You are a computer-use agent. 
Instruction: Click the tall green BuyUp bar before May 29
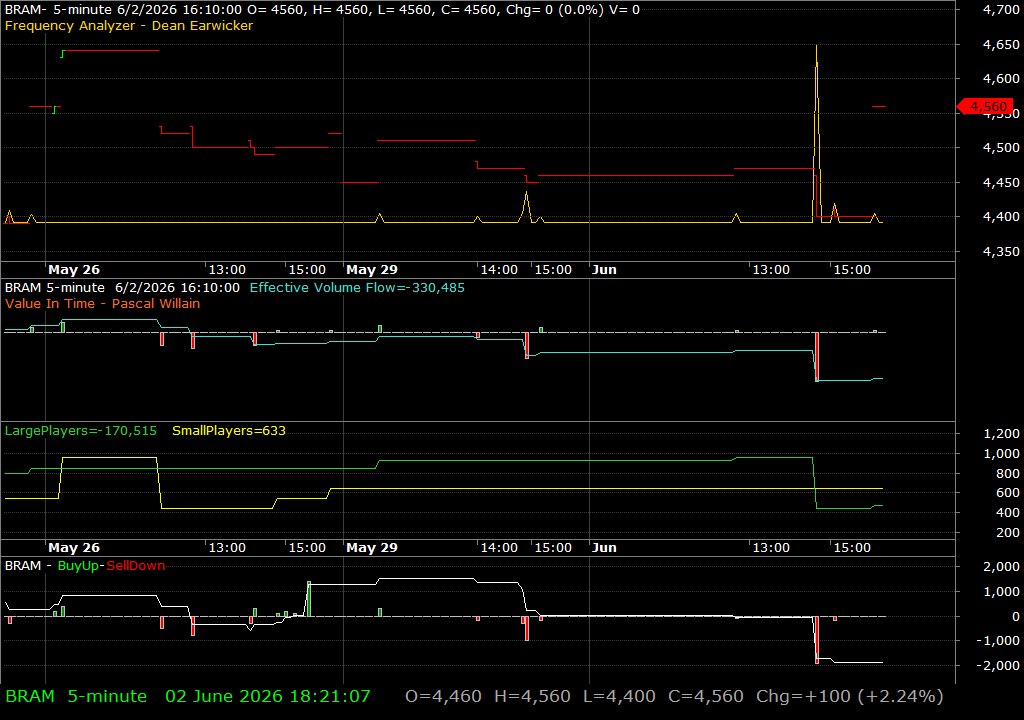coord(309,598)
